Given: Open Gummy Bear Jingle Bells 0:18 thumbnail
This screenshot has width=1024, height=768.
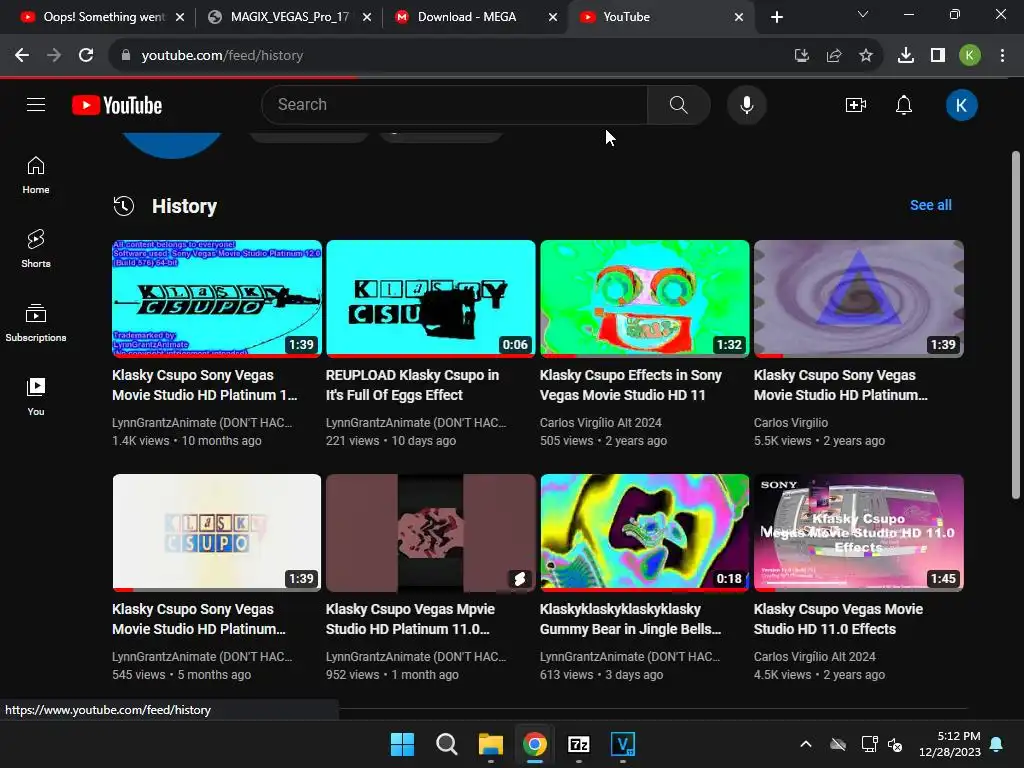Looking at the screenshot, I should [x=645, y=532].
